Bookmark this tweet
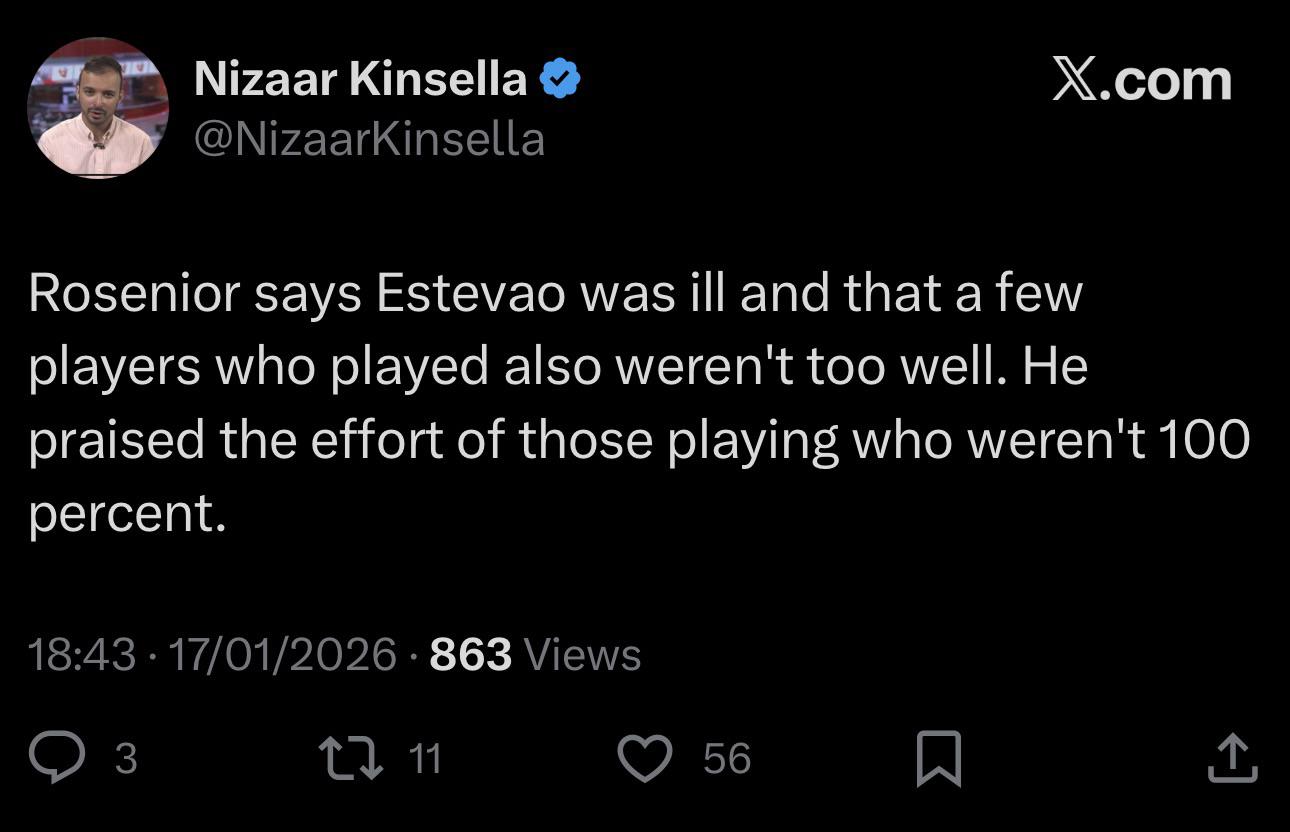This screenshot has height=832, width=1290. 939,758
